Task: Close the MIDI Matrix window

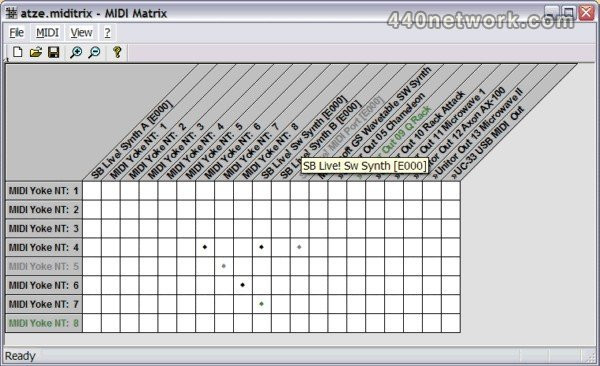Action: [x=586, y=13]
